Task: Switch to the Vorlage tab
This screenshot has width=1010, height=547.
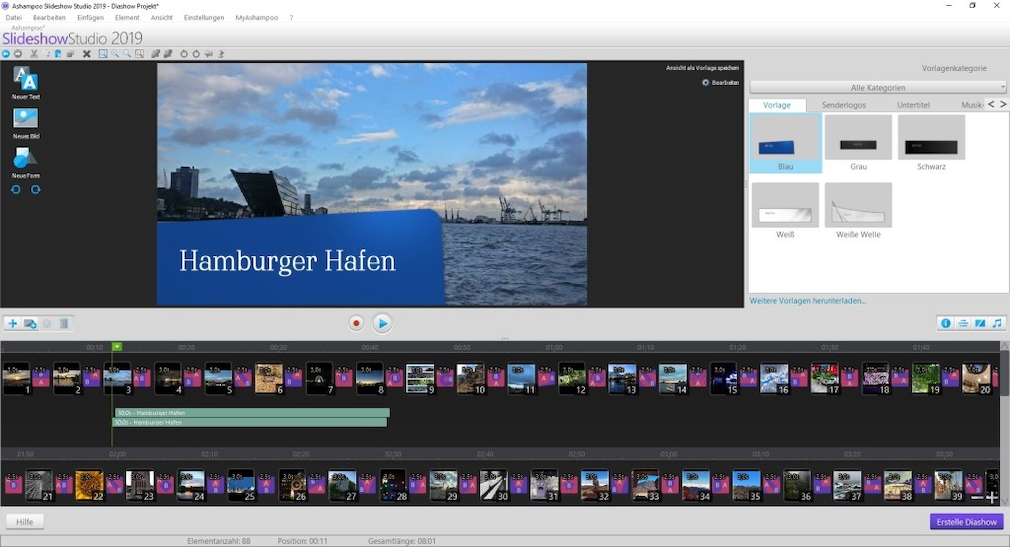Action: (x=777, y=105)
